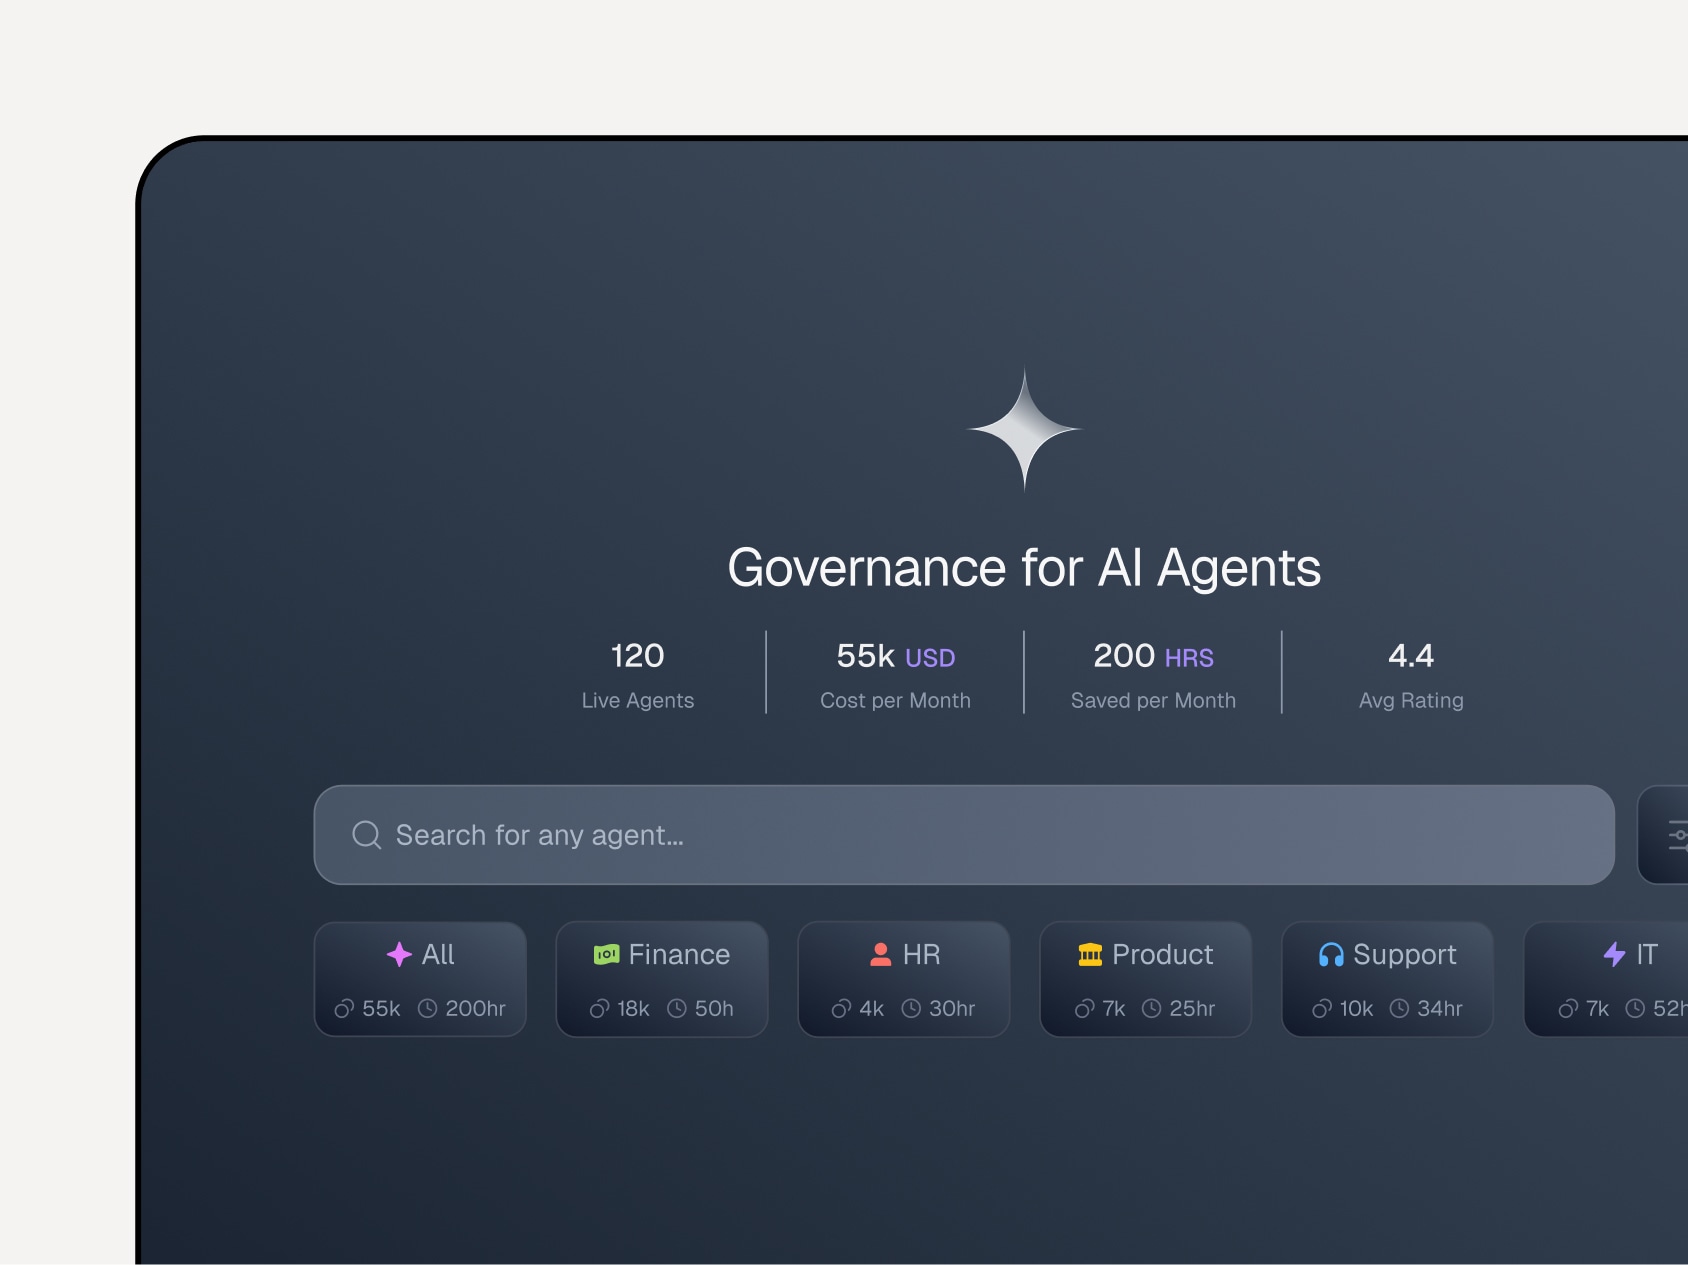1688x1265 pixels.
Task: Click the red person icon on HR
Action: pos(881,954)
